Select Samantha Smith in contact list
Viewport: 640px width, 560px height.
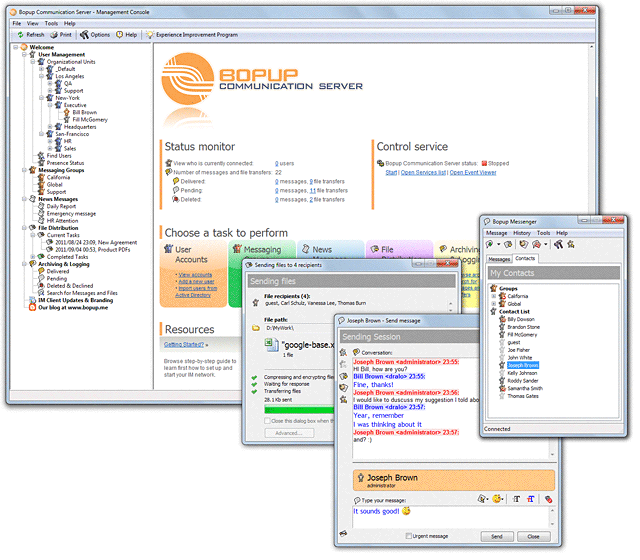click(x=525, y=389)
